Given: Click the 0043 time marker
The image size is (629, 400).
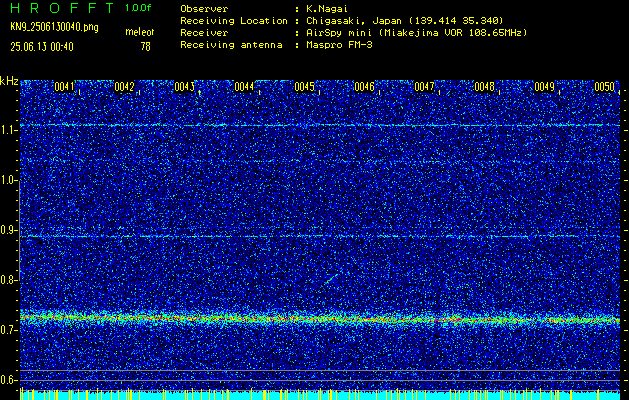Looking at the screenshot, I should pyautogui.click(x=185, y=87).
